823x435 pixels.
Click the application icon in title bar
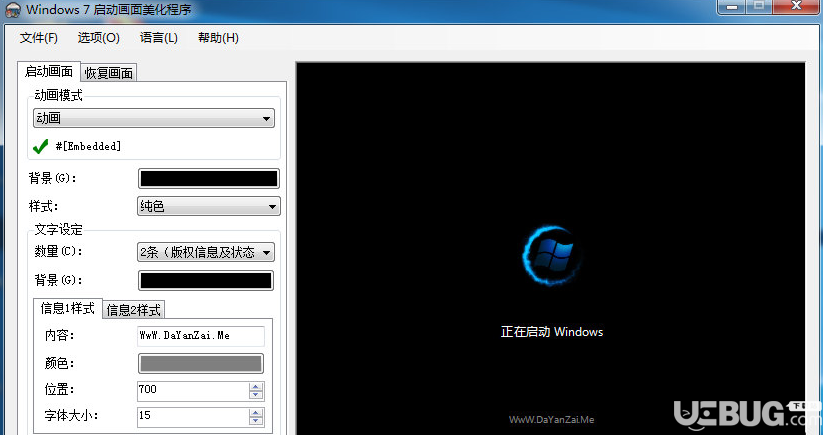point(13,10)
